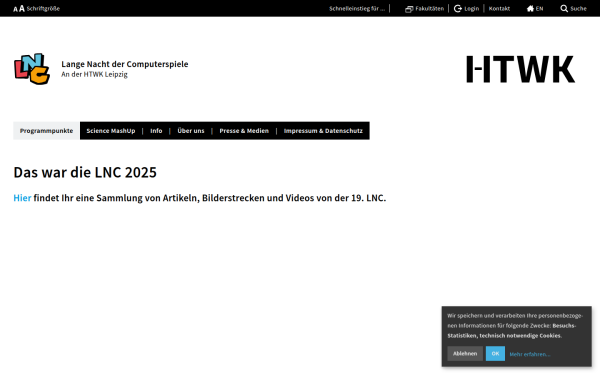Screen dimensions: 600x375
Task: Open Presse & Medien menu item
Action: 244,130
